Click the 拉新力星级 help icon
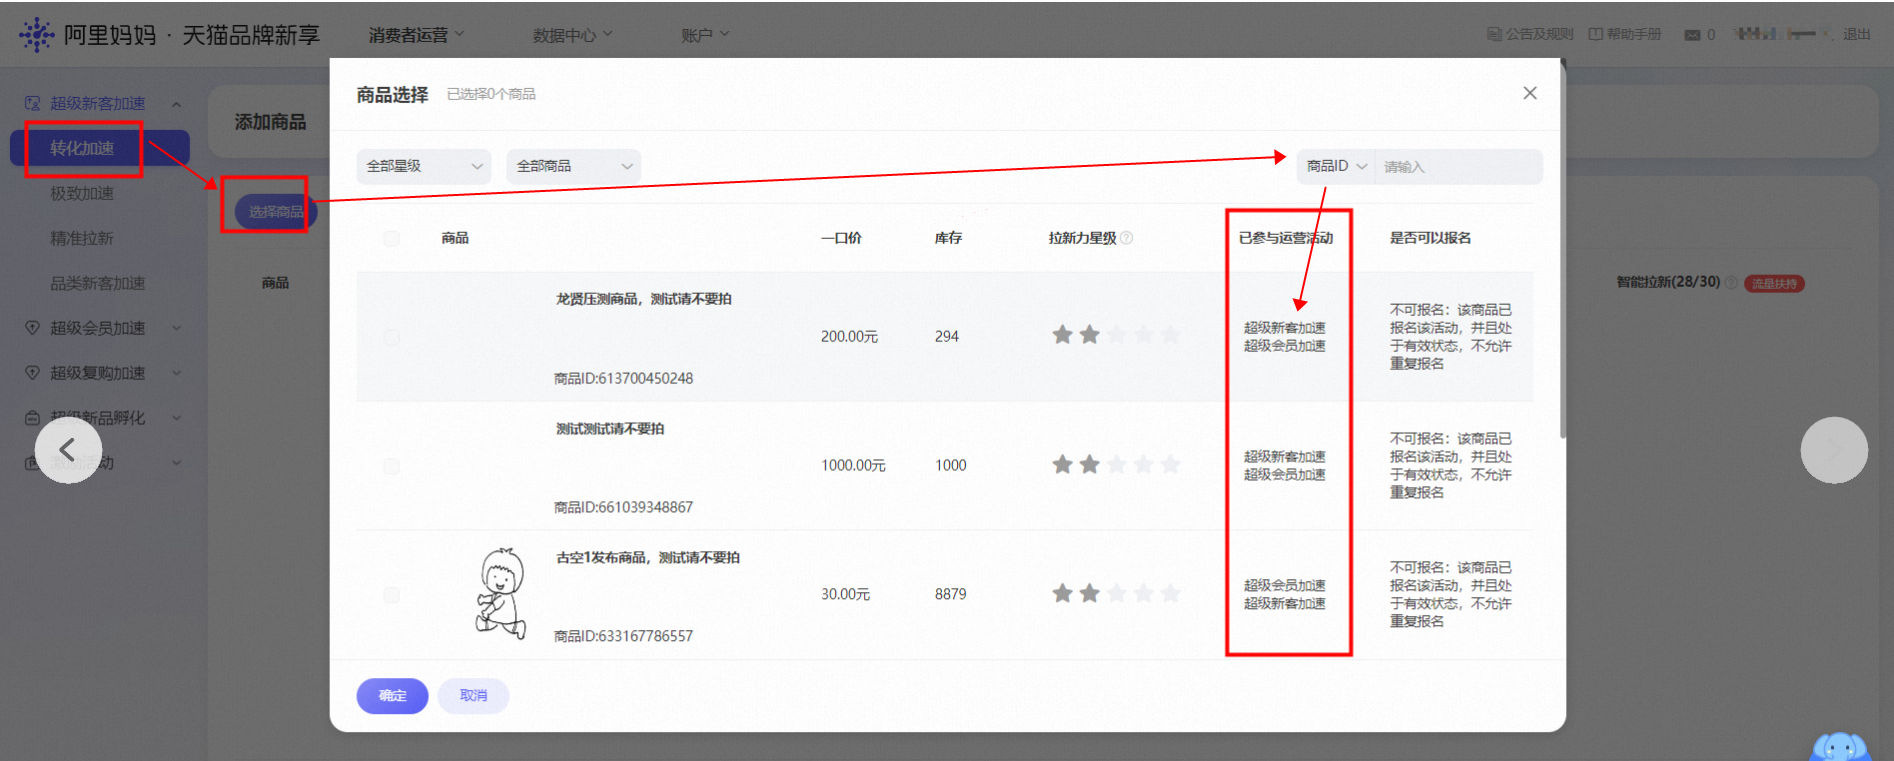1894x761 pixels. [x=1127, y=238]
